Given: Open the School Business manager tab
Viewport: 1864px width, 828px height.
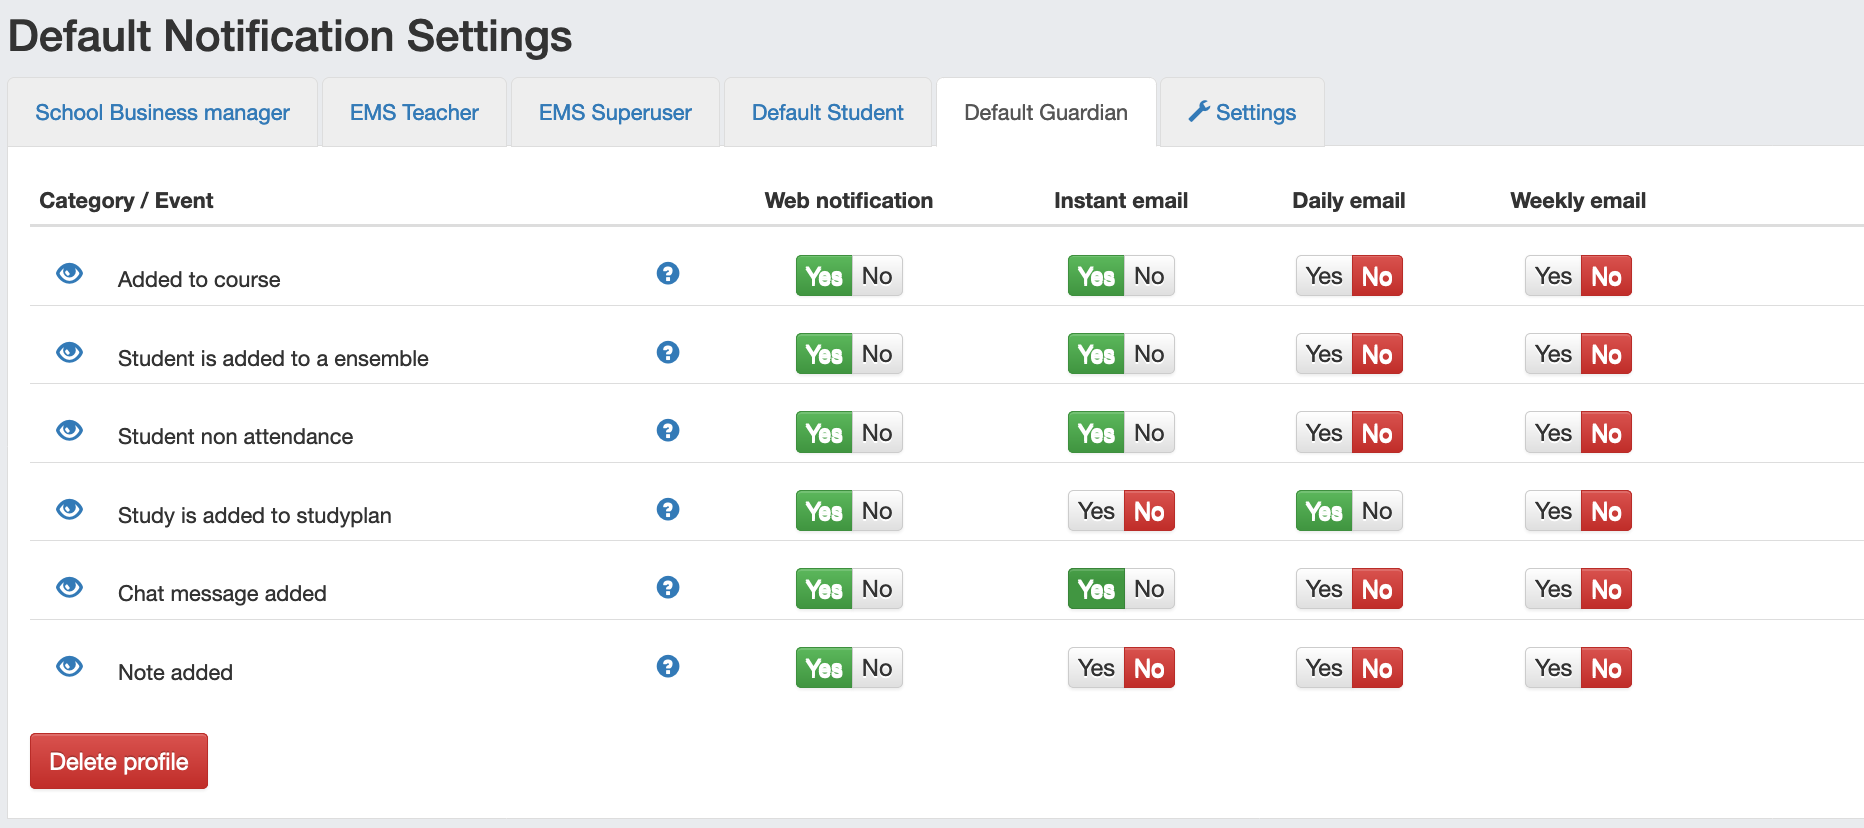Looking at the screenshot, I should point(162,112).
